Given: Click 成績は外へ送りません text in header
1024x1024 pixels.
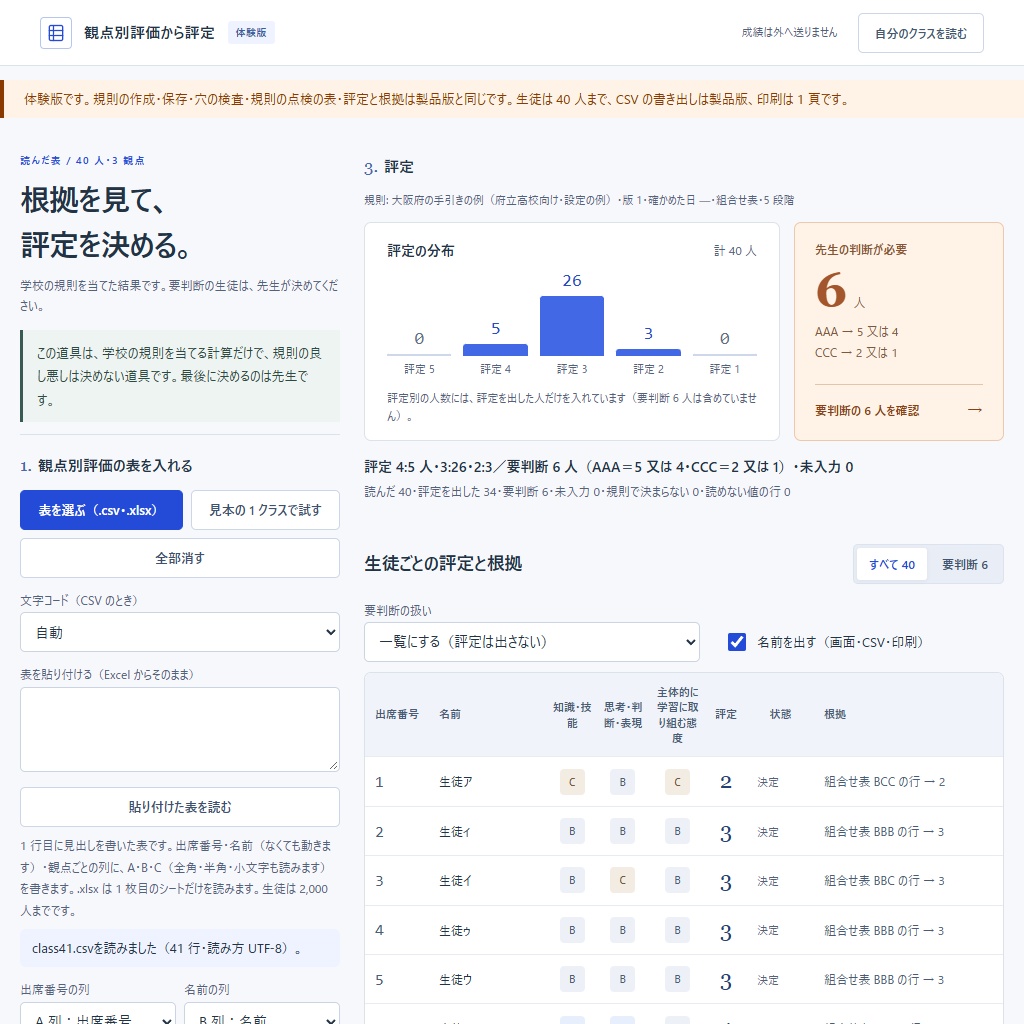Looking at the screenshot, I should (x=789, y=32).
